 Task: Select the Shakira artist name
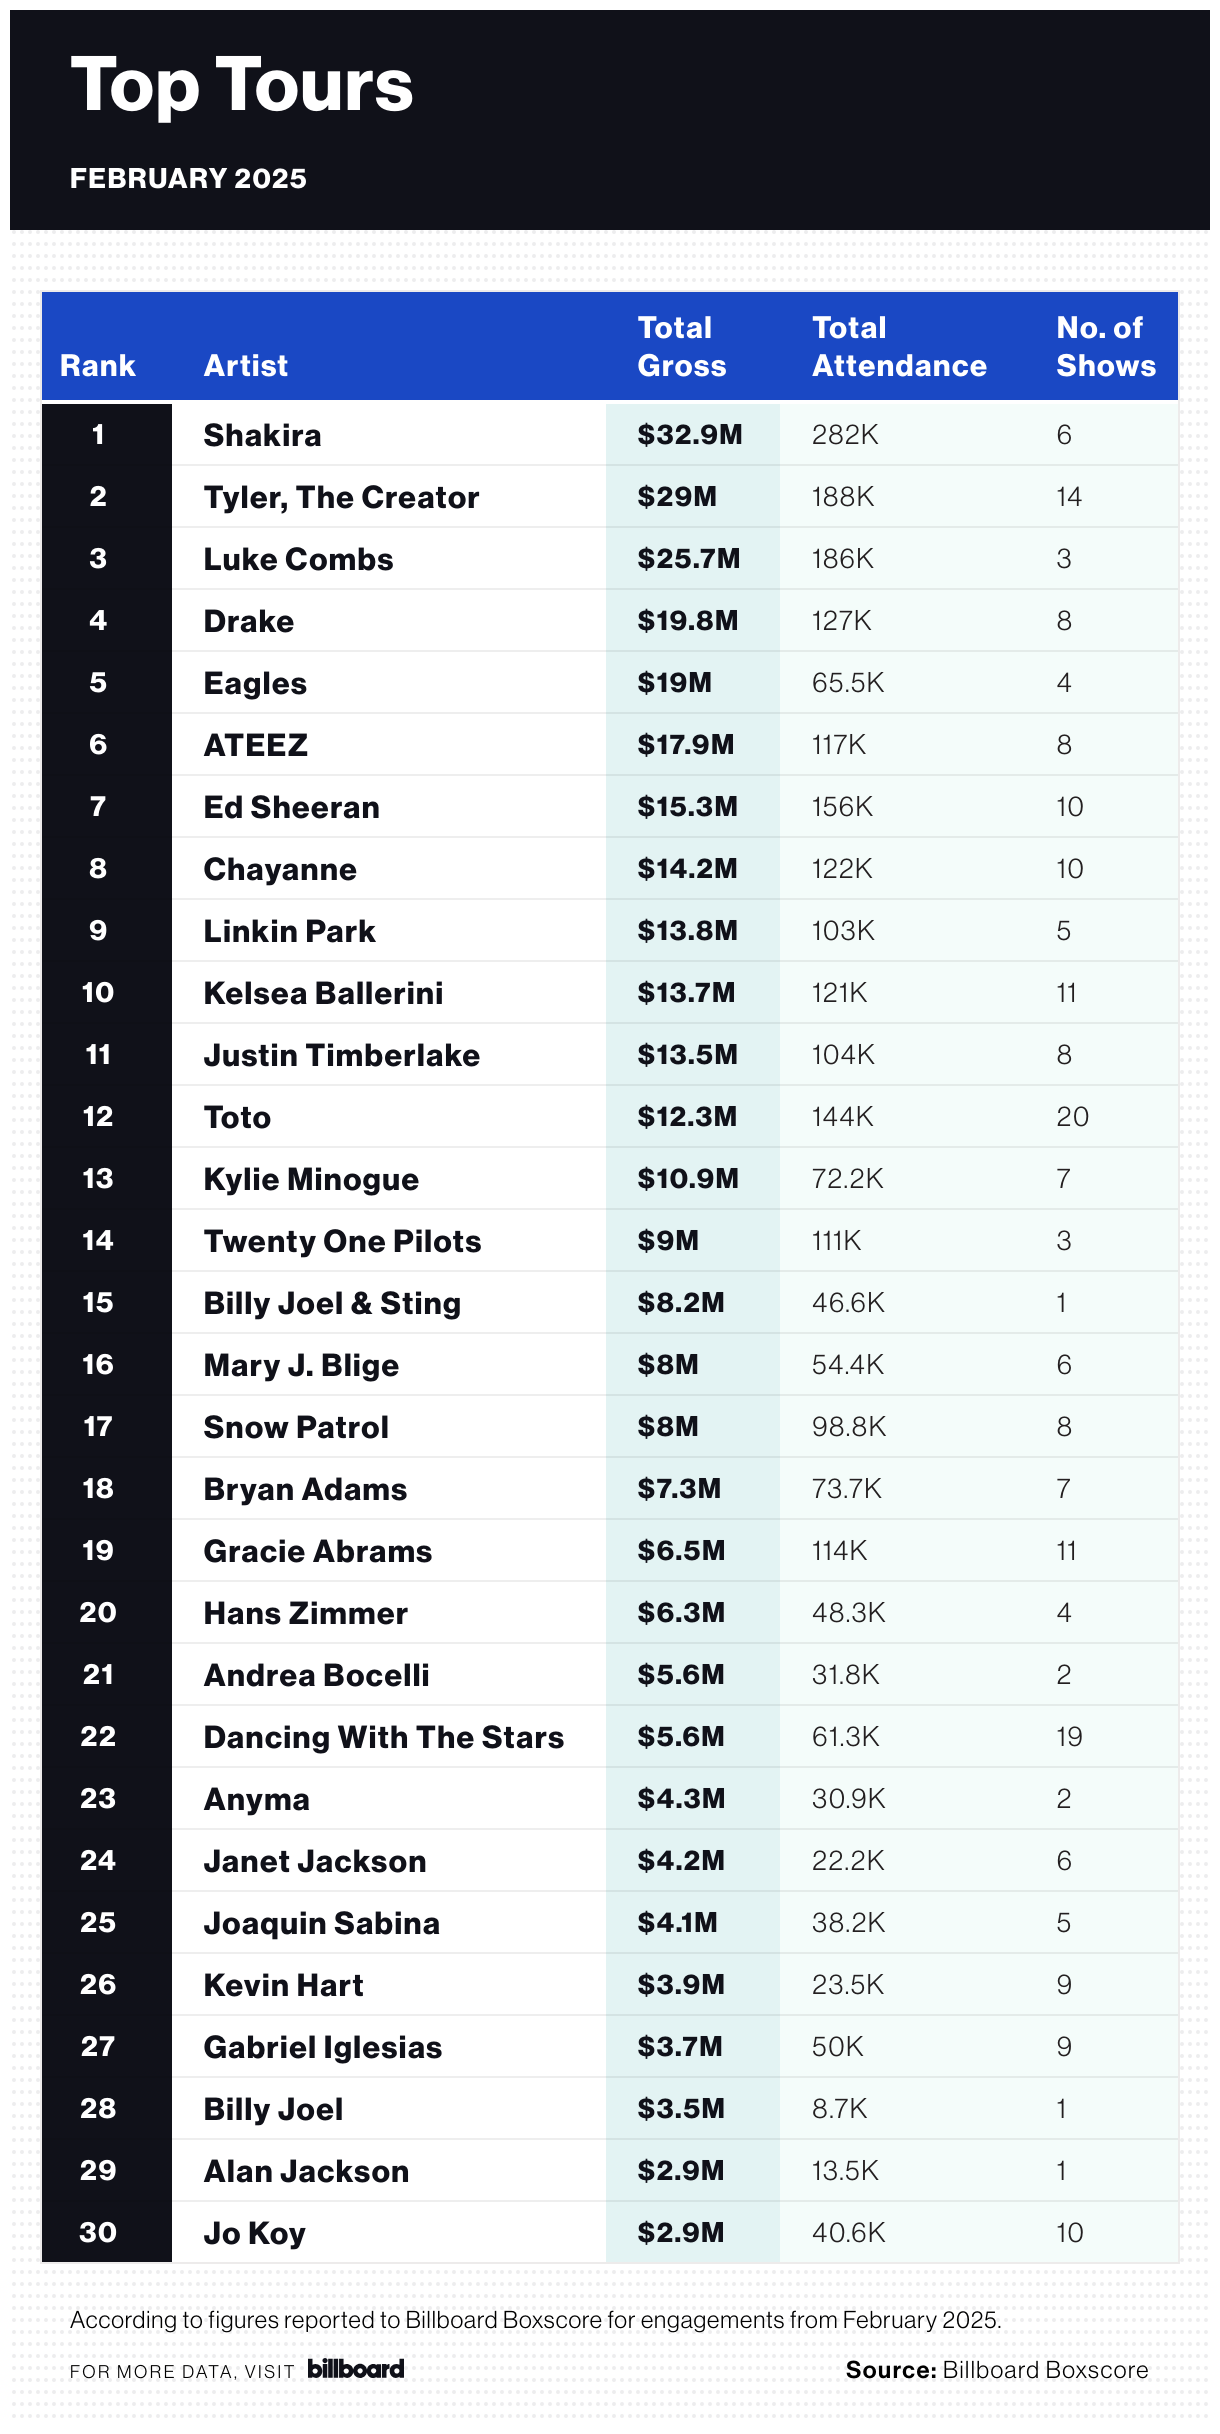tap(263, 435)
